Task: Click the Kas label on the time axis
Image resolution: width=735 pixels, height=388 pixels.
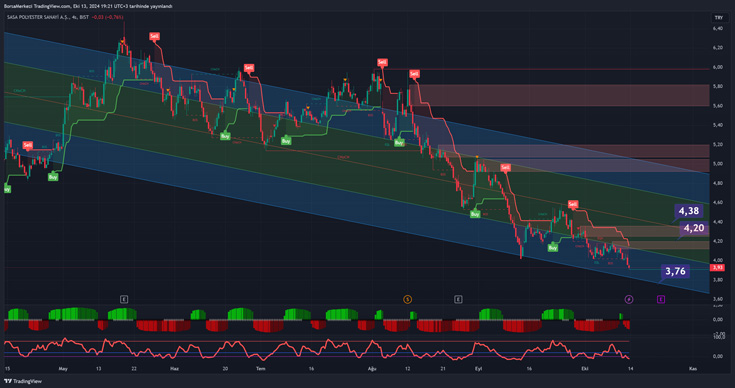Action: 692,369
